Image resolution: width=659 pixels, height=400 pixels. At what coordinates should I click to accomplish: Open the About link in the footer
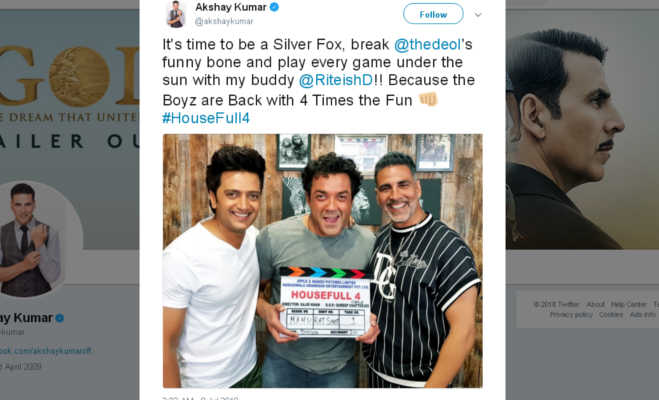pos(595,304)
